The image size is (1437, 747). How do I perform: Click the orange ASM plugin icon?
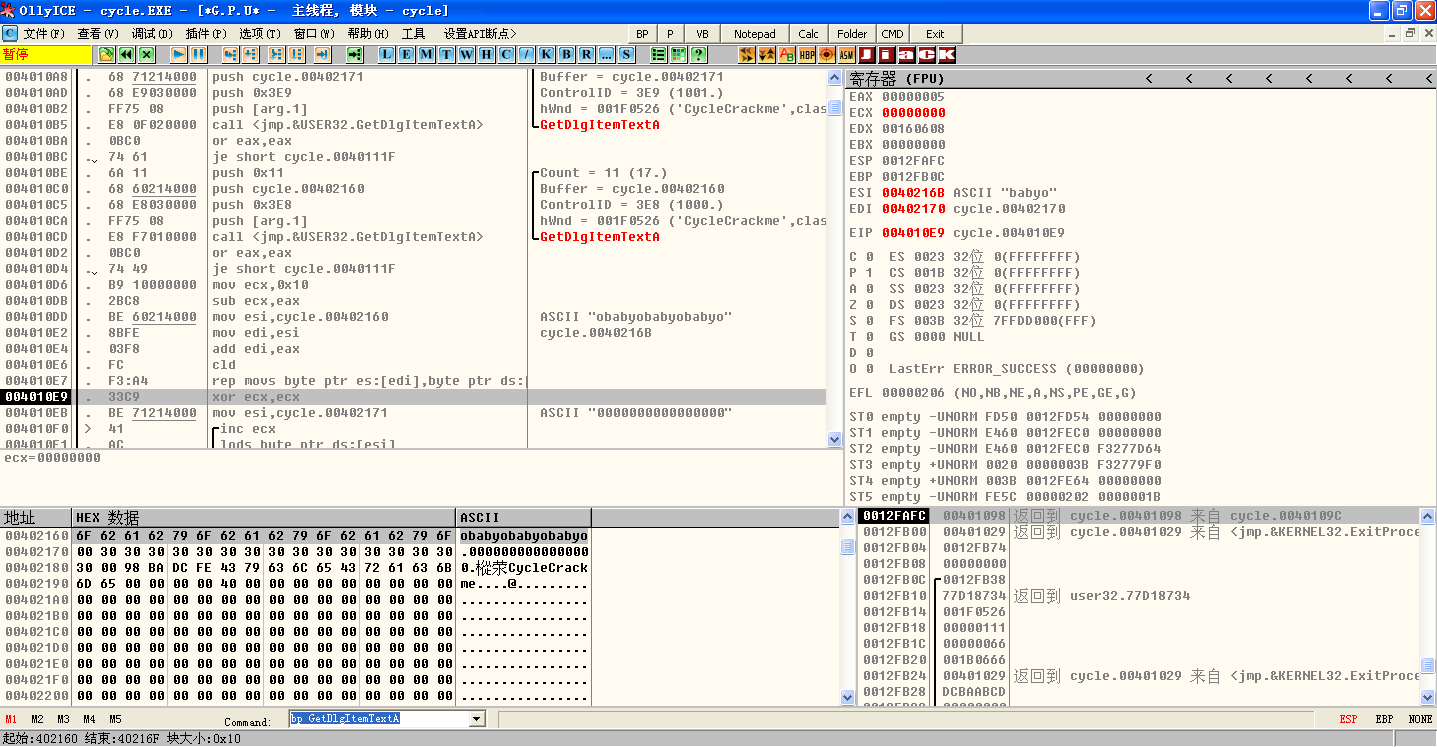point(847,54)
